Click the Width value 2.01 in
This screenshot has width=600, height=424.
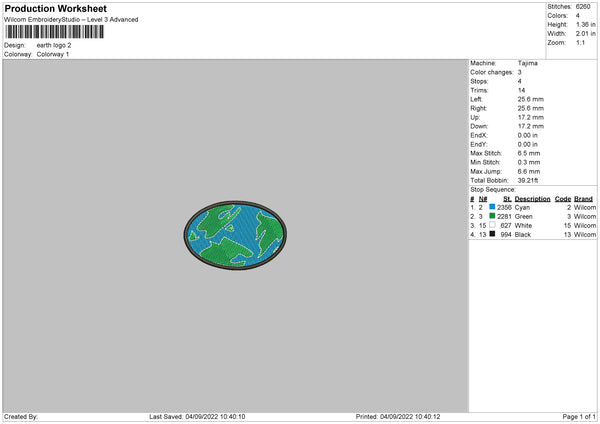(x=585, y=34)
